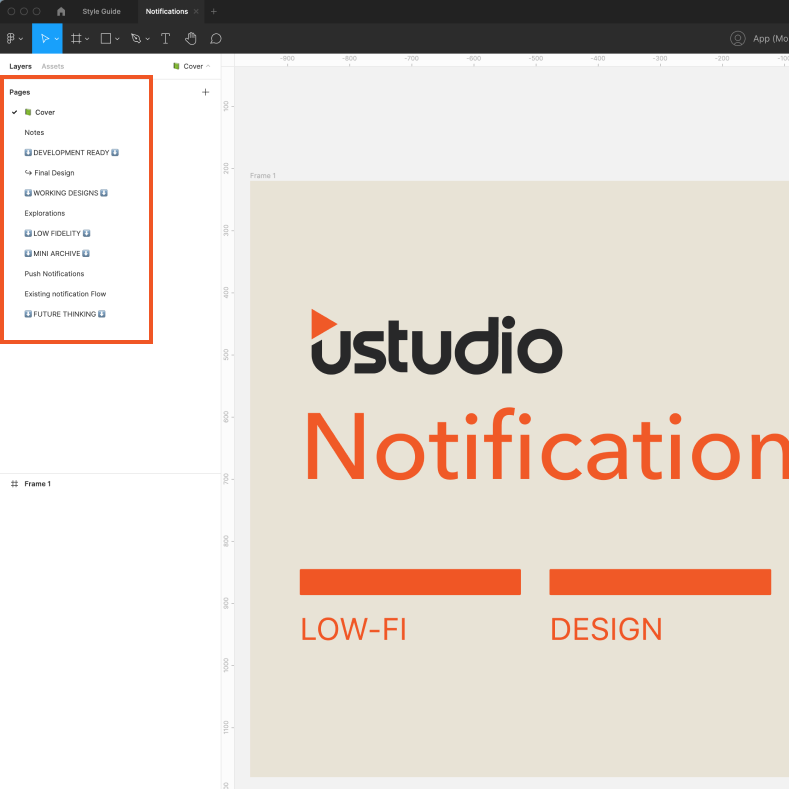The image size is (789, 789).
Task: Select the DESIGN text on canvas
Action: [606, 629]
